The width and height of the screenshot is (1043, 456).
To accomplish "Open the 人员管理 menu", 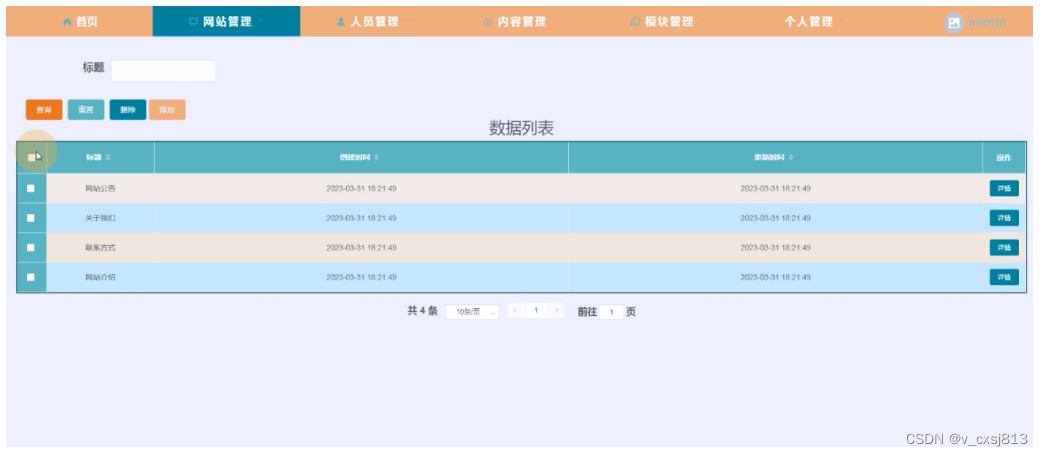I will [373, 21].
